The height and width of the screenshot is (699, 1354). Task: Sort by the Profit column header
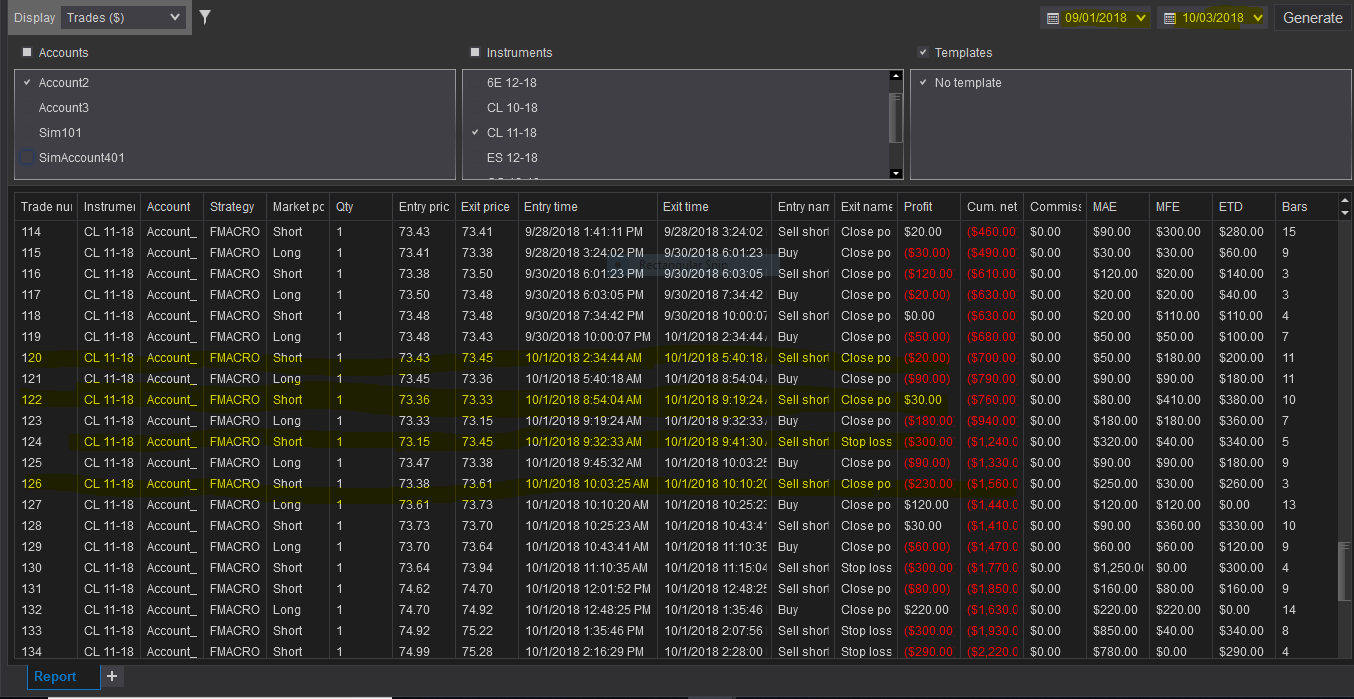coord(918,207)
